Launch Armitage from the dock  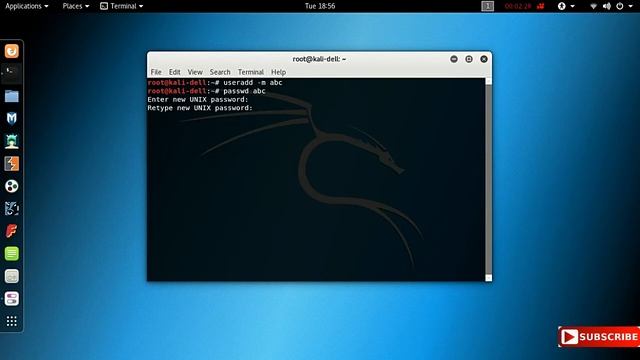coord(11,141)
